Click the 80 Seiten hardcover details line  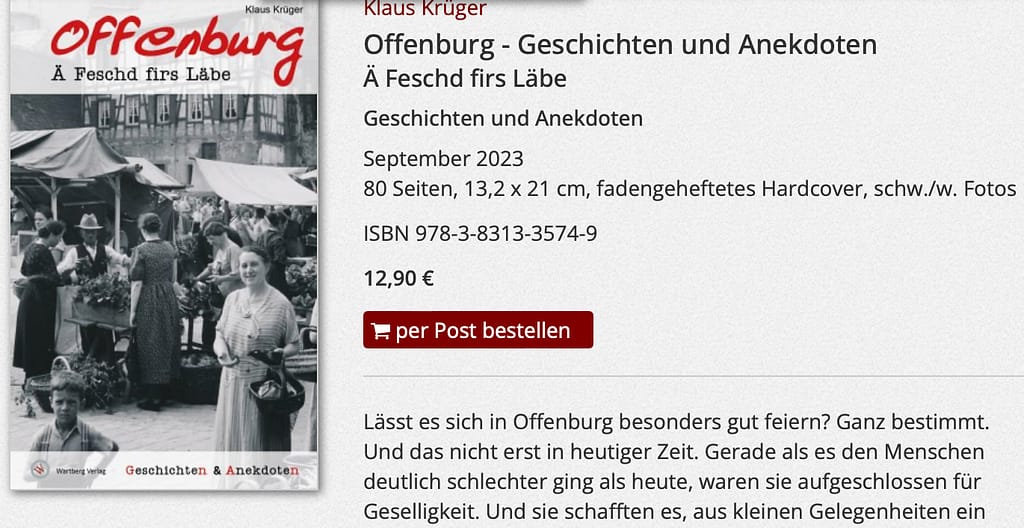pyautogui.click(x=690, y=190)
